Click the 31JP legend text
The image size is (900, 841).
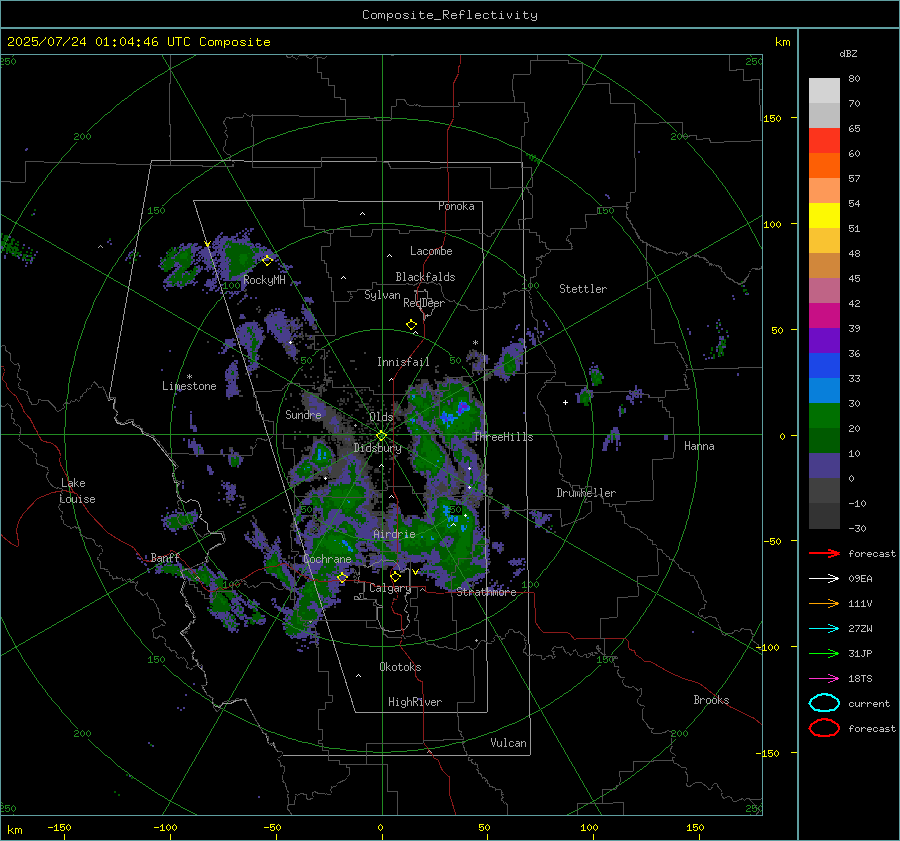(x=860, y=653)
